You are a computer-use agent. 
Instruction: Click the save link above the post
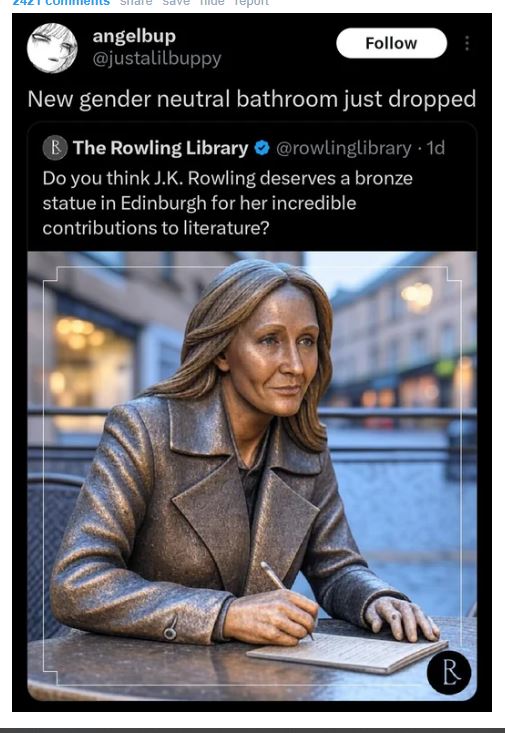point(176,2)
